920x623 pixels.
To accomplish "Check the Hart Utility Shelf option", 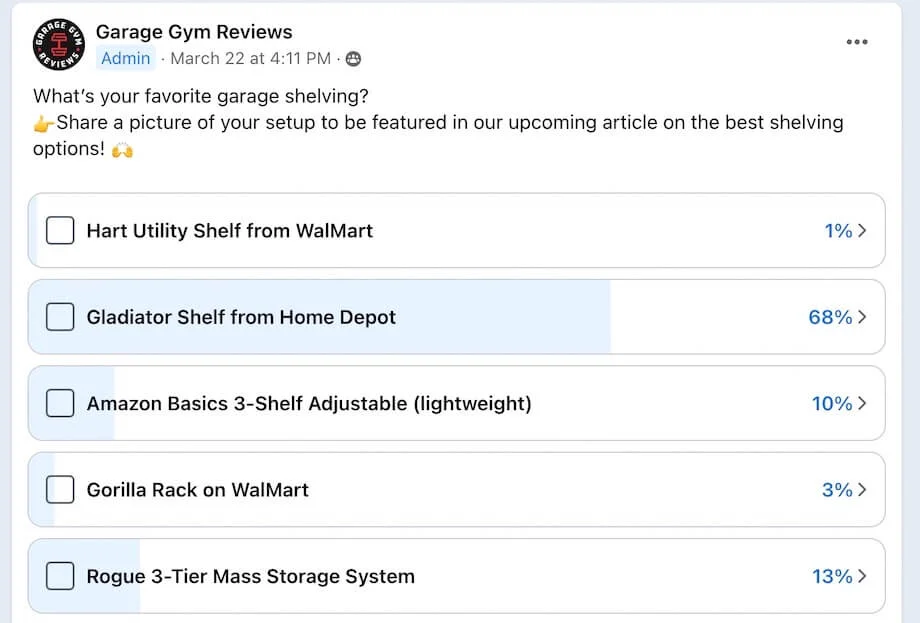I will tap(60, 230).
